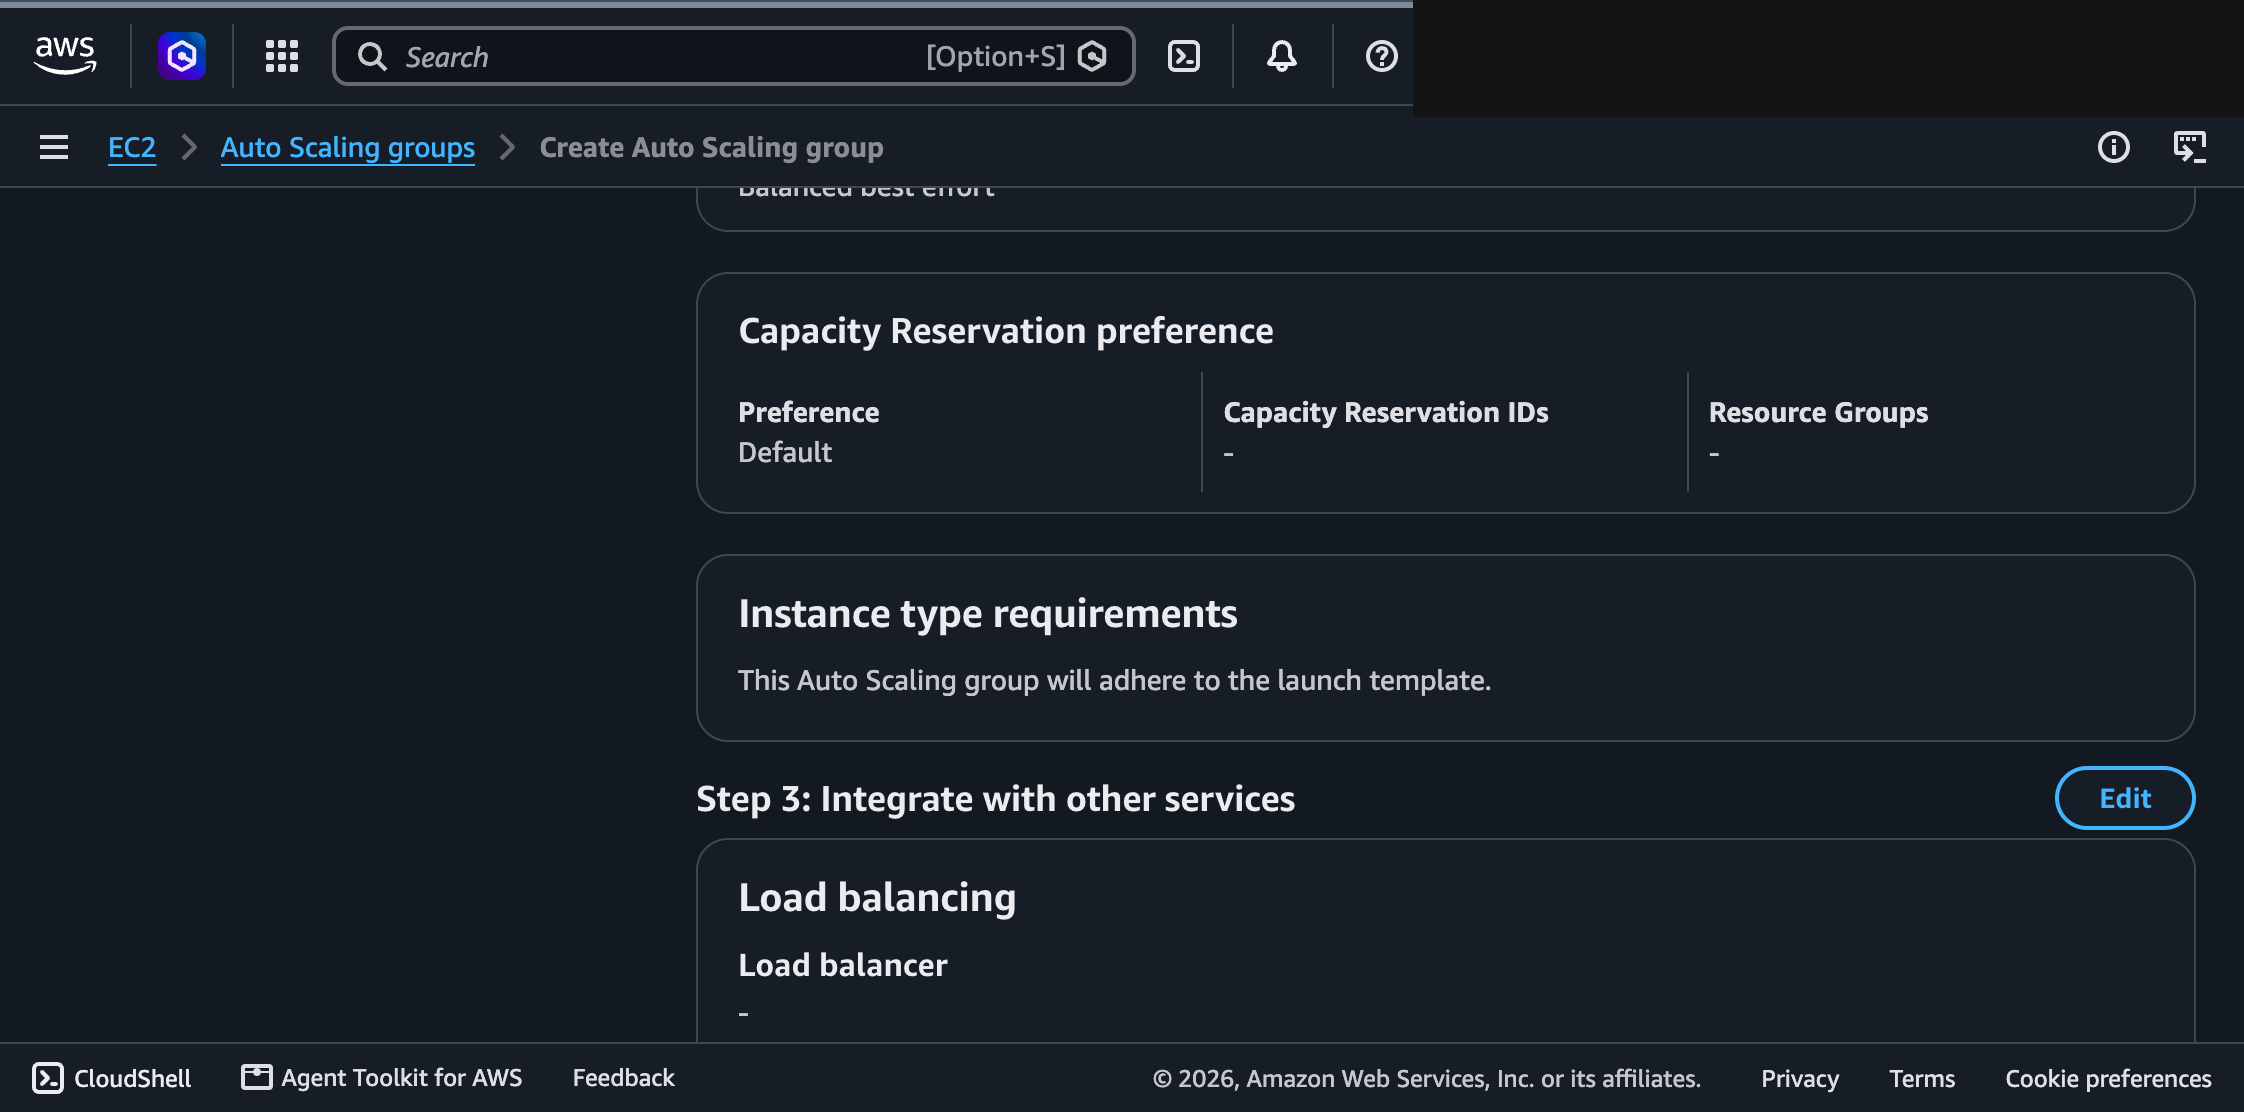Open the Privacy link

pyautogui.click(x=1800, y=1078)
